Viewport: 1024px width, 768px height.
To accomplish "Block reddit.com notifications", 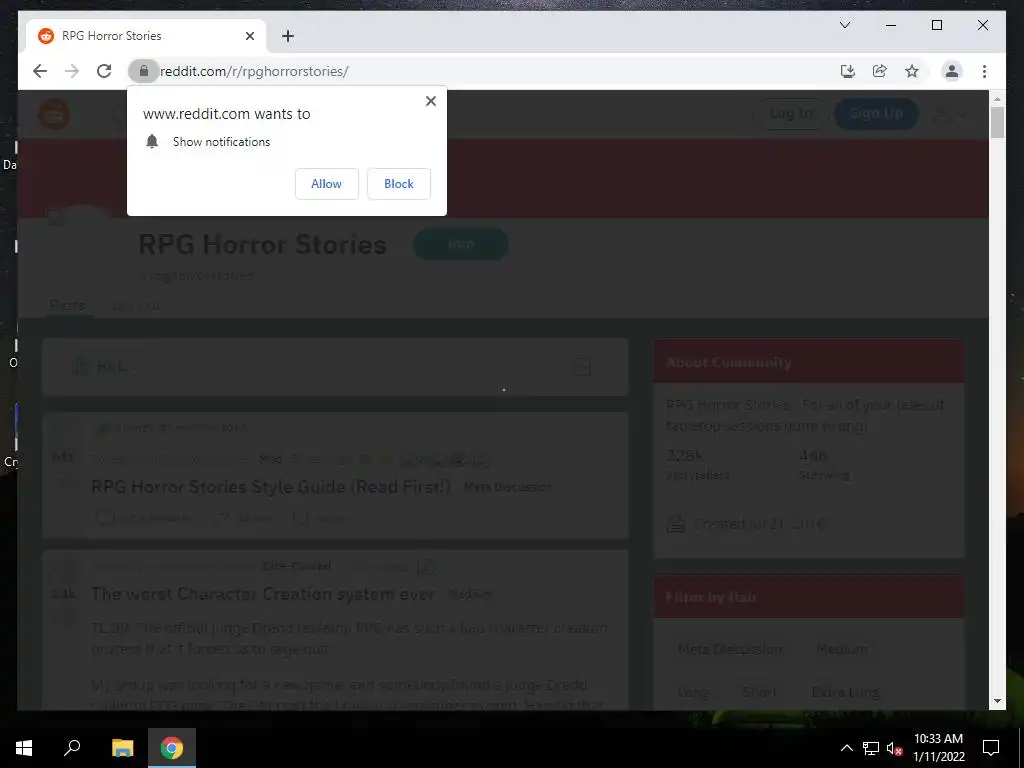I will click(x=398, y=184).
